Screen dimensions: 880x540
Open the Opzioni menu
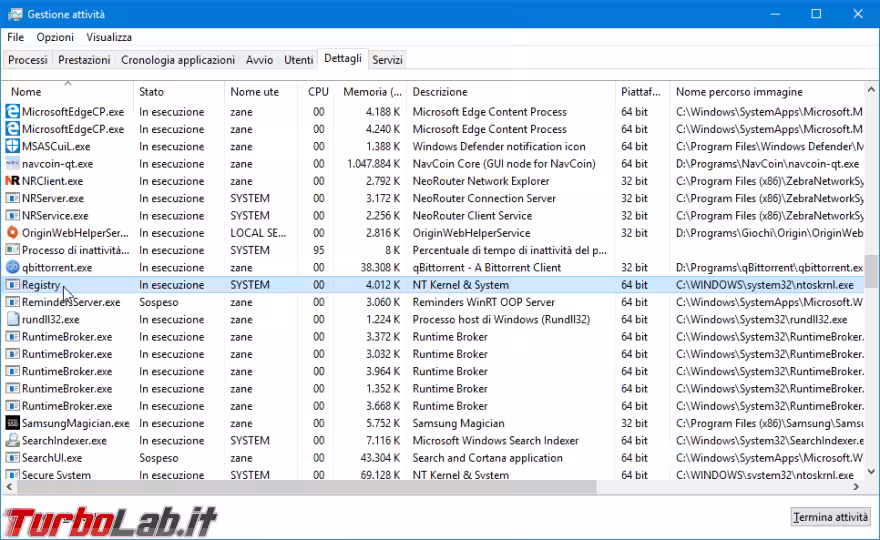(x=55, y=37)
